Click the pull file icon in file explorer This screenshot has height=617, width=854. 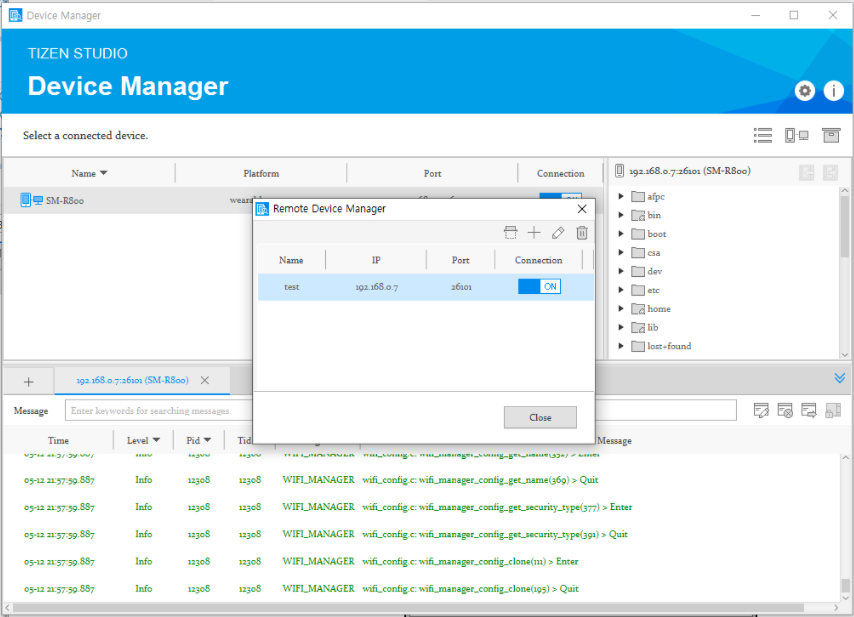(x=807, y=173)
